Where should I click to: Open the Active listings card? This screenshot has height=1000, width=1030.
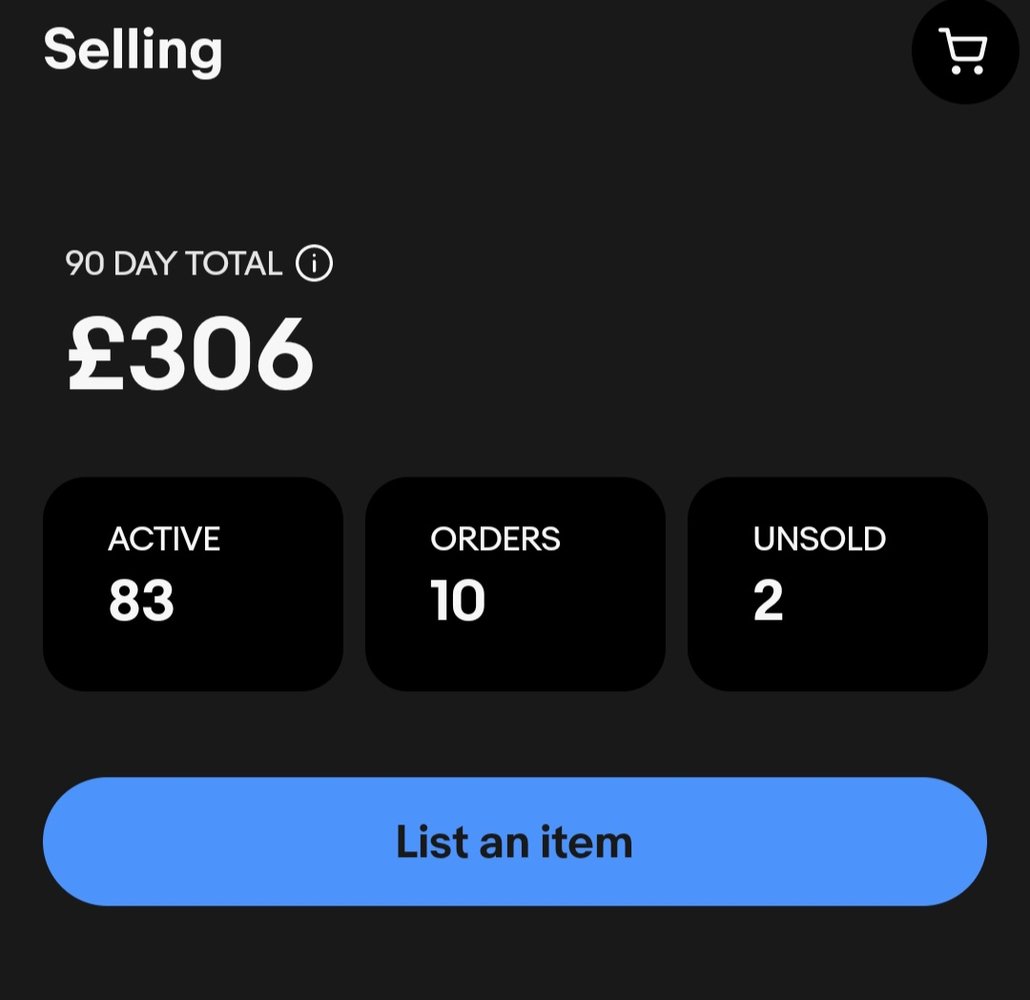click(193, 584)
